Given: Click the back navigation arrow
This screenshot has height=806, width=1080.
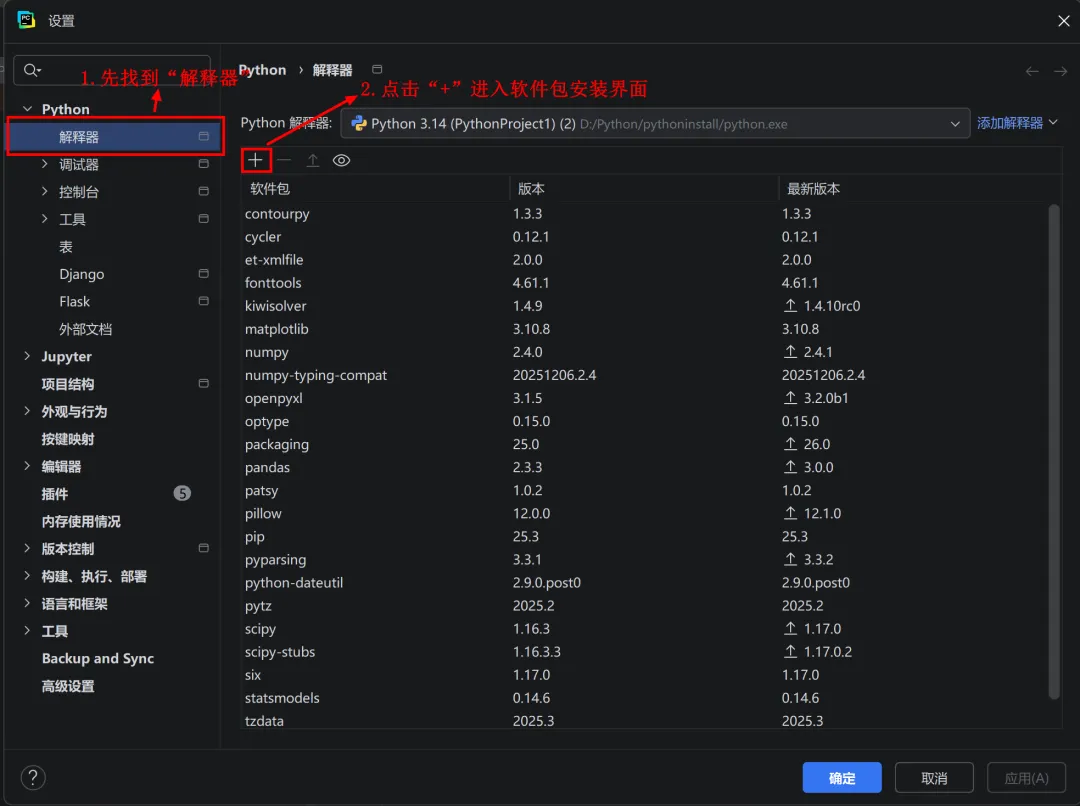Looking at the screenshot, I should pyautogui.click(x=1032, y=71).
